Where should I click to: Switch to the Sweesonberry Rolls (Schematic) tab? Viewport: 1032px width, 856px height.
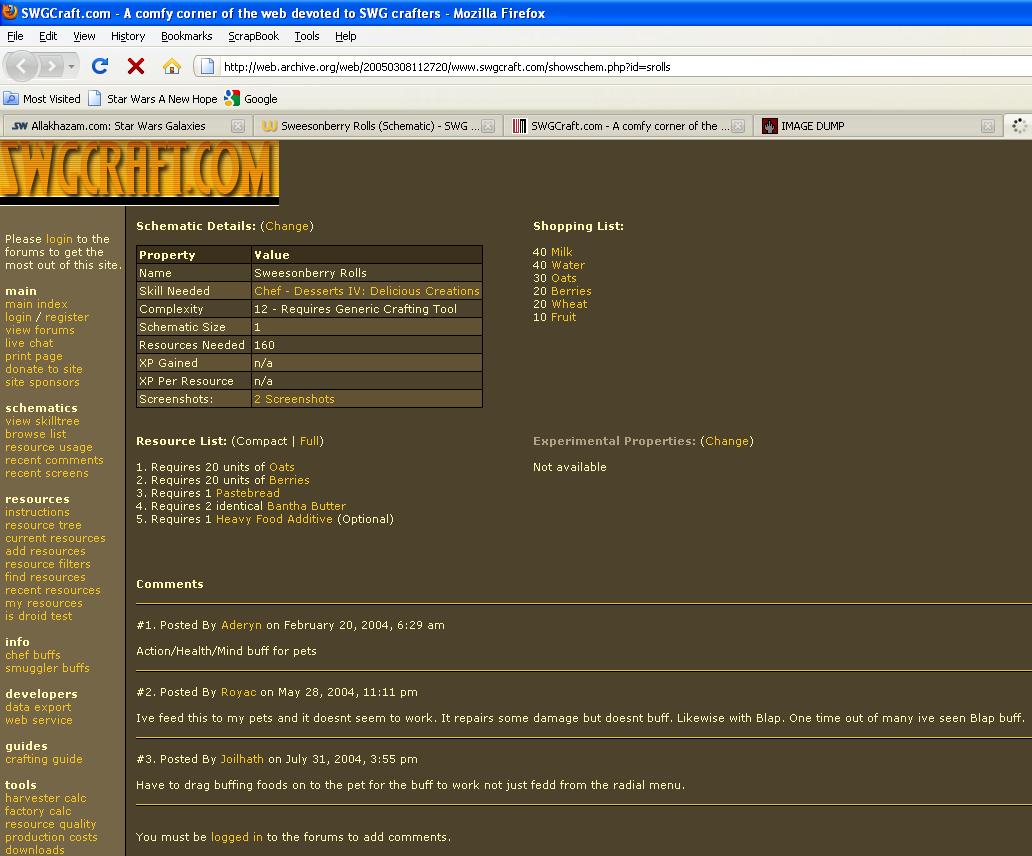(375, 126)
